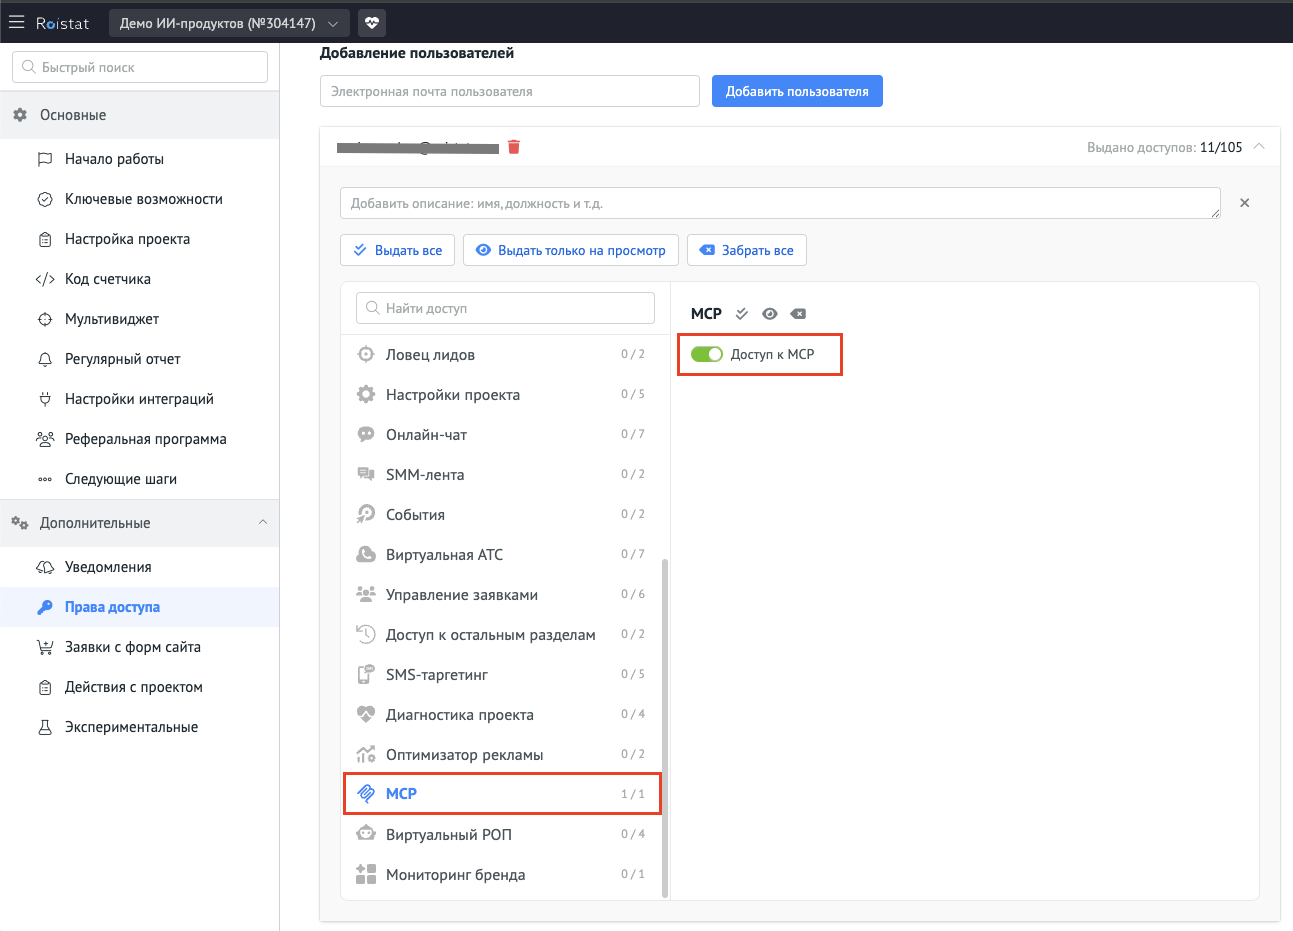Click the Забрать все button
This screenshot has height=931, width=1293.
click(x=747, y=250)
